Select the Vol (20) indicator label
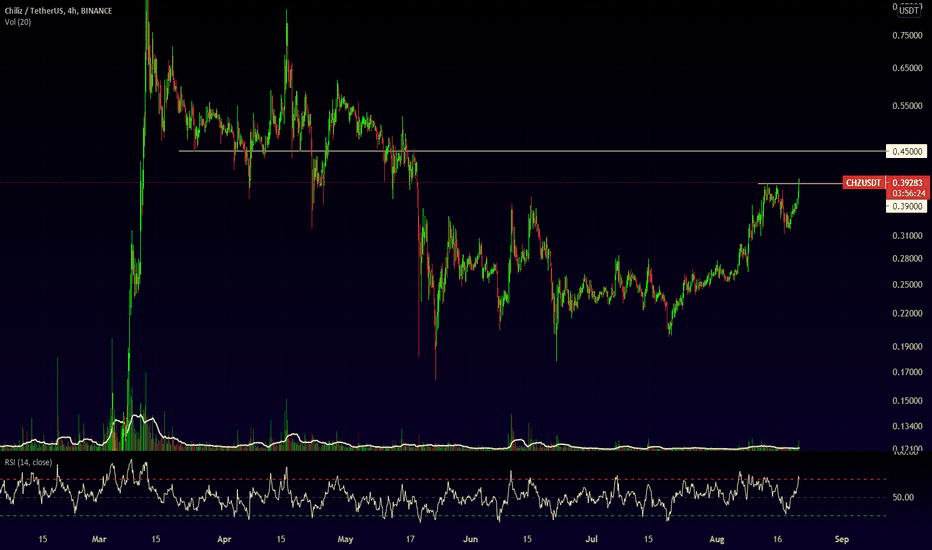 click(x=18, y=22)
